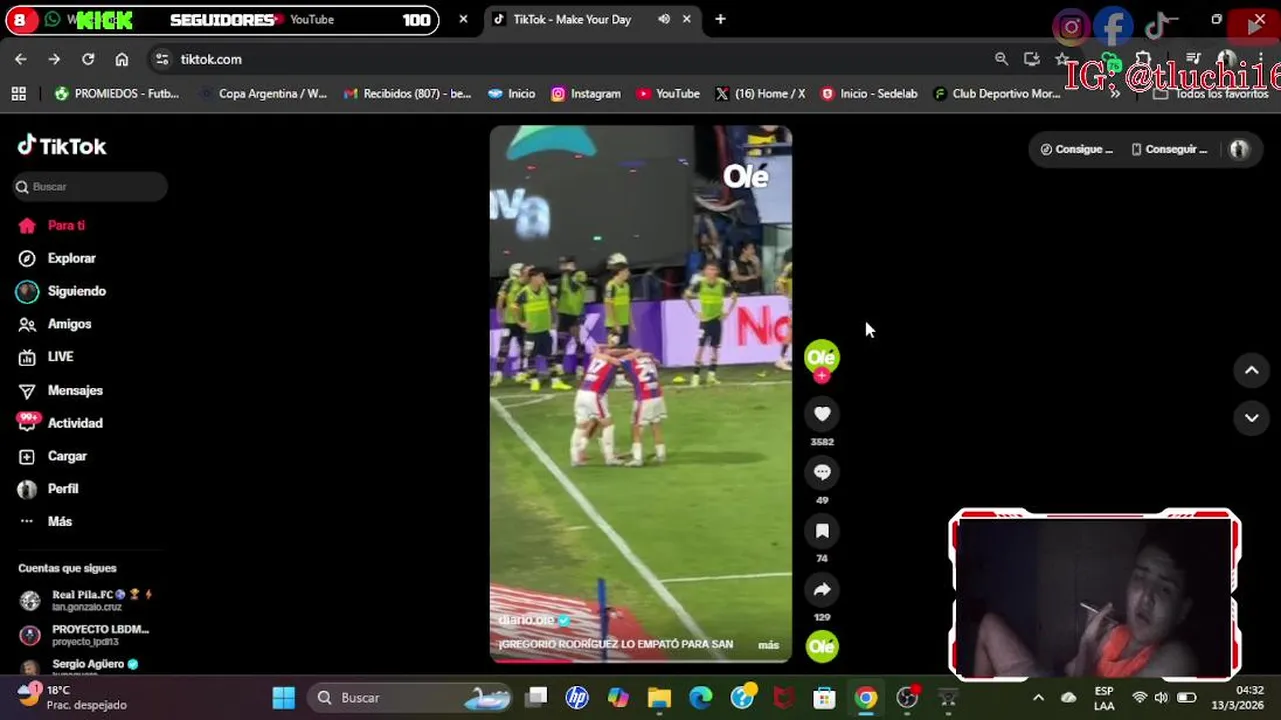The image size is (1281, 720).
Task: Open Task View on the taskbar
Action: [537, 697]
